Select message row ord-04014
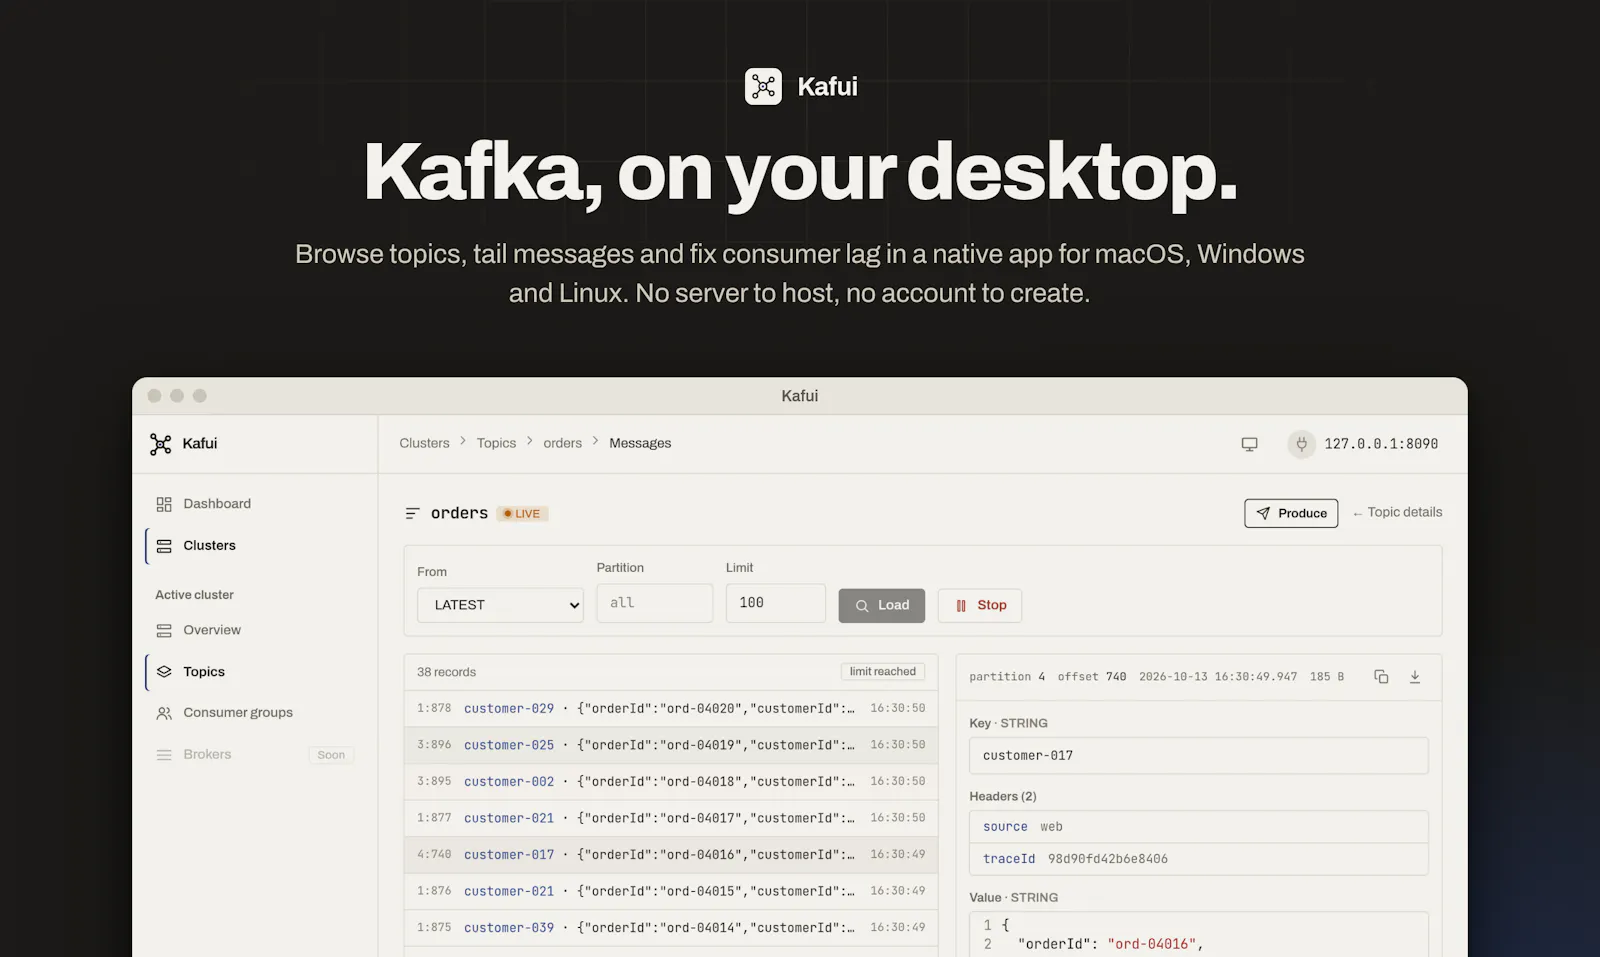 (x=671, y=928)
